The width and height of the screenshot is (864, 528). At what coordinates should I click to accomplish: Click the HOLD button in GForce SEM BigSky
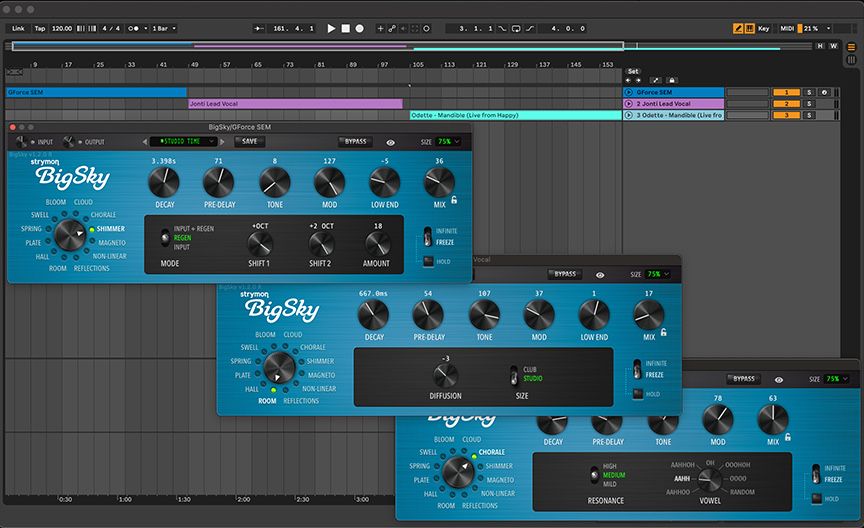(x=428, y=262)
